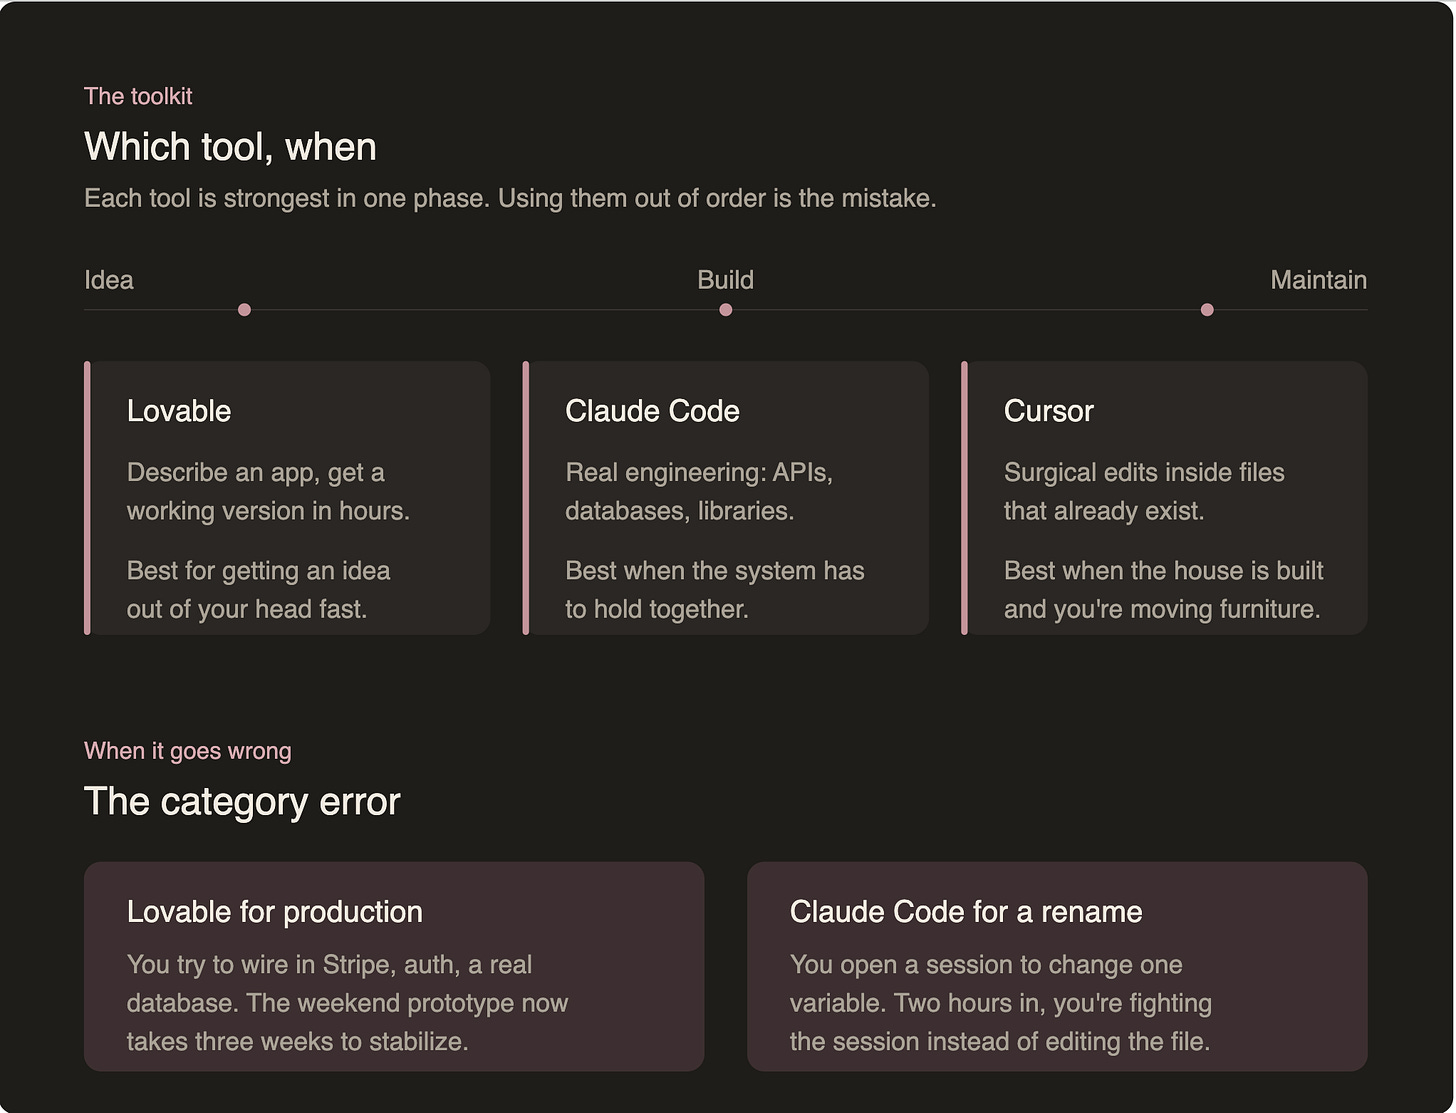Click 'When it goes wrong' section label

point(188,751)
